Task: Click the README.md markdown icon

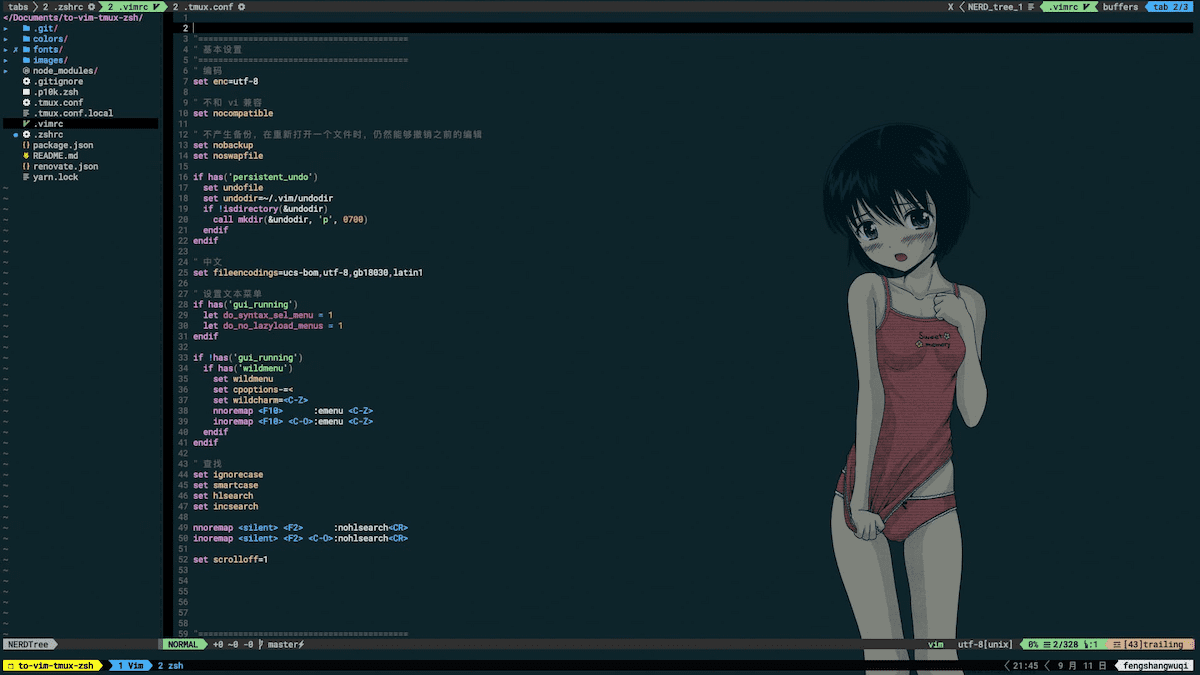Action: (26, 156)
